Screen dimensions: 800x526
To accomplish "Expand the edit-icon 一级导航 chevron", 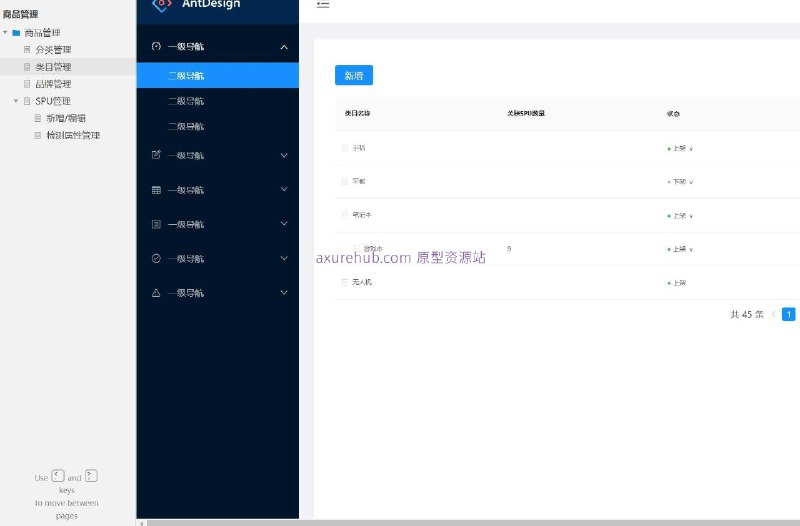I will [284, 155].
